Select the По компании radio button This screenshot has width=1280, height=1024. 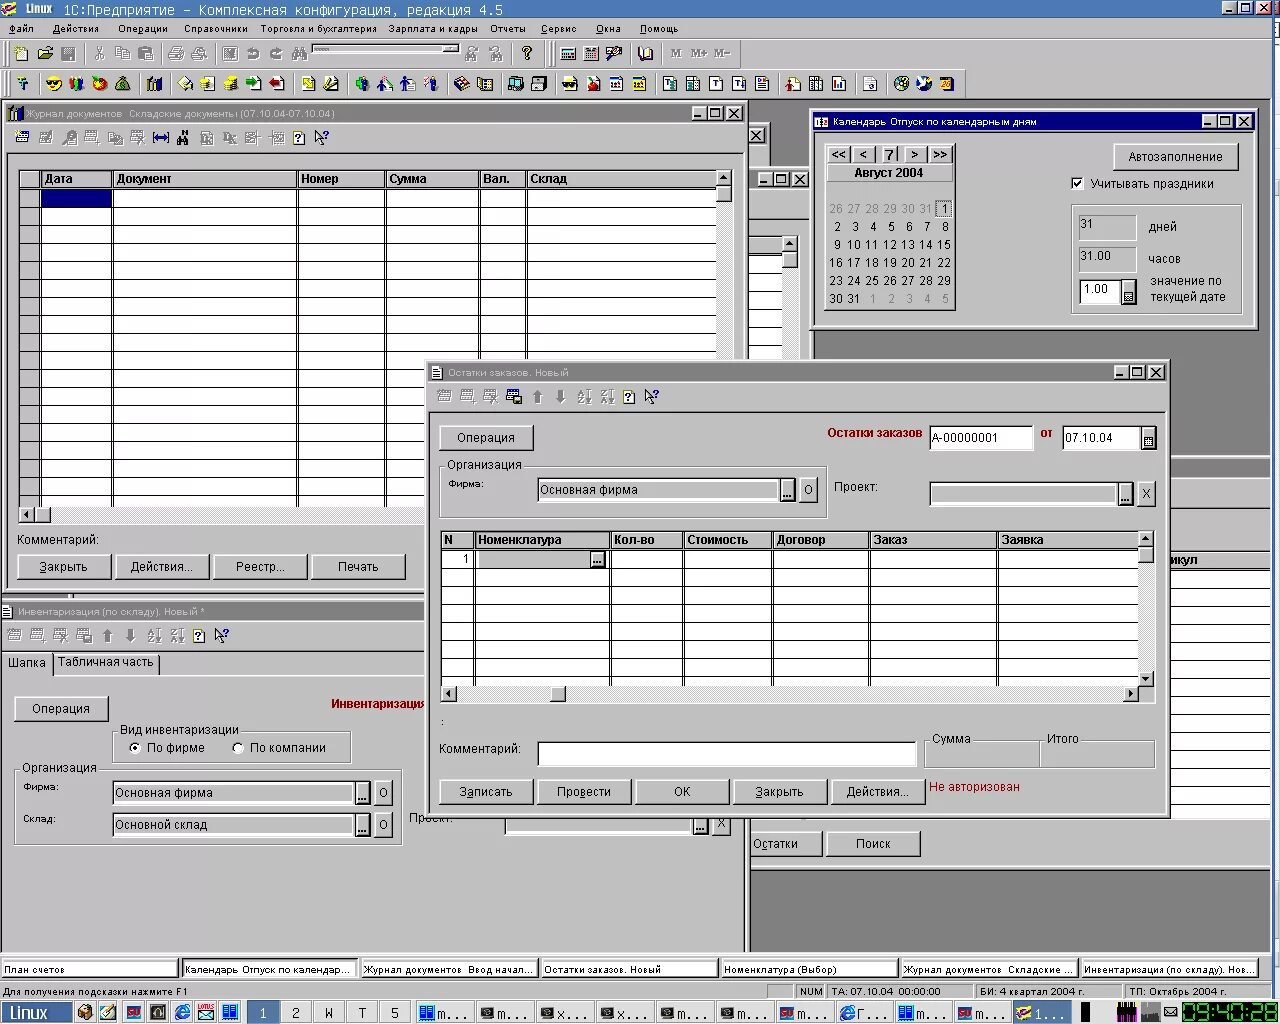[x=238, y=748]
